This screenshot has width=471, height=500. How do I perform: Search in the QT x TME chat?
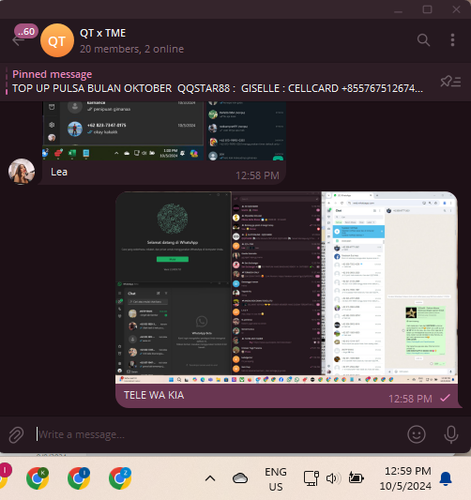click(x=423, y=40)
